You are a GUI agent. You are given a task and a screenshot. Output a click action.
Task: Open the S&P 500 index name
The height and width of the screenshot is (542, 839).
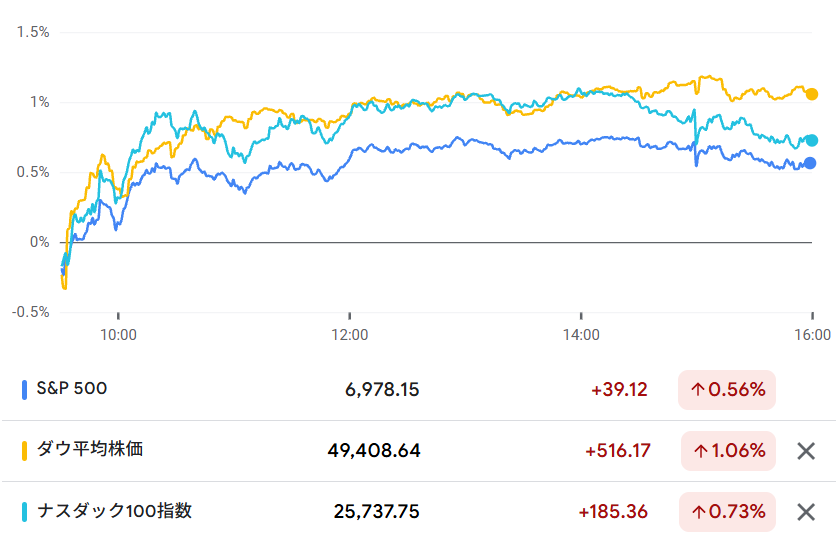tap(71, 389)
